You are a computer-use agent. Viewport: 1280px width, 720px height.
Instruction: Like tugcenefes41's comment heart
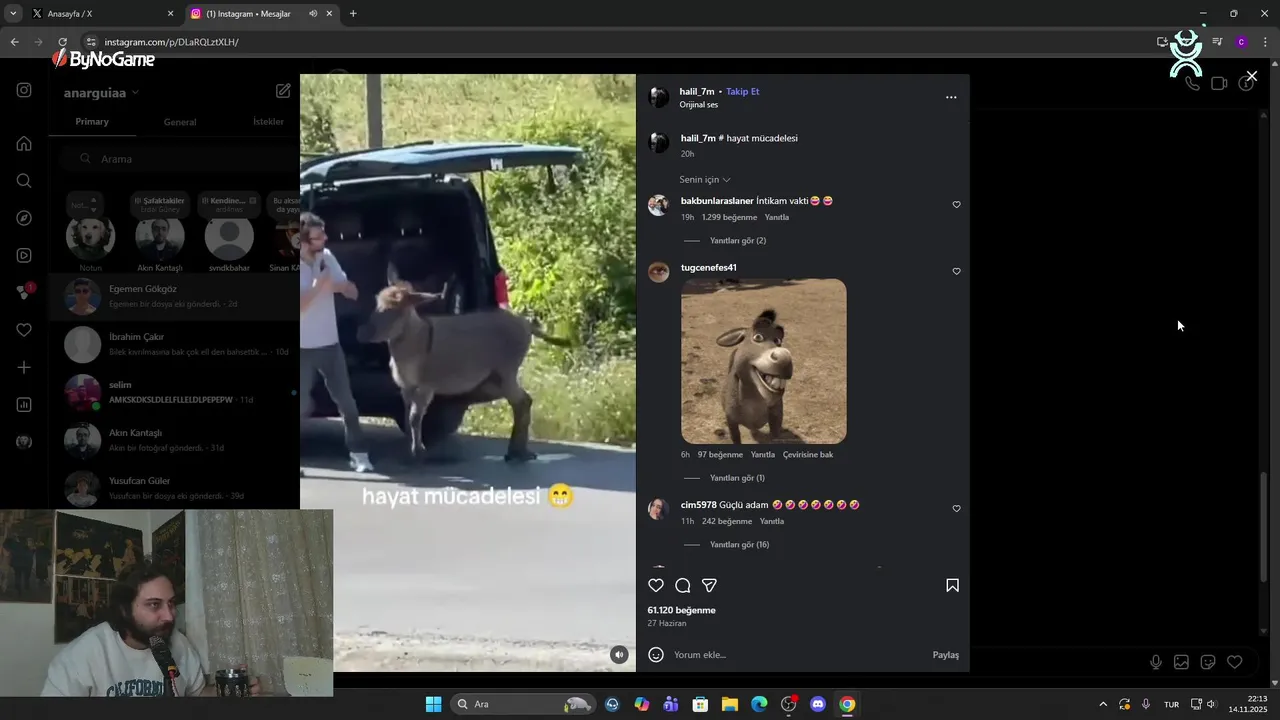point(956,272)
